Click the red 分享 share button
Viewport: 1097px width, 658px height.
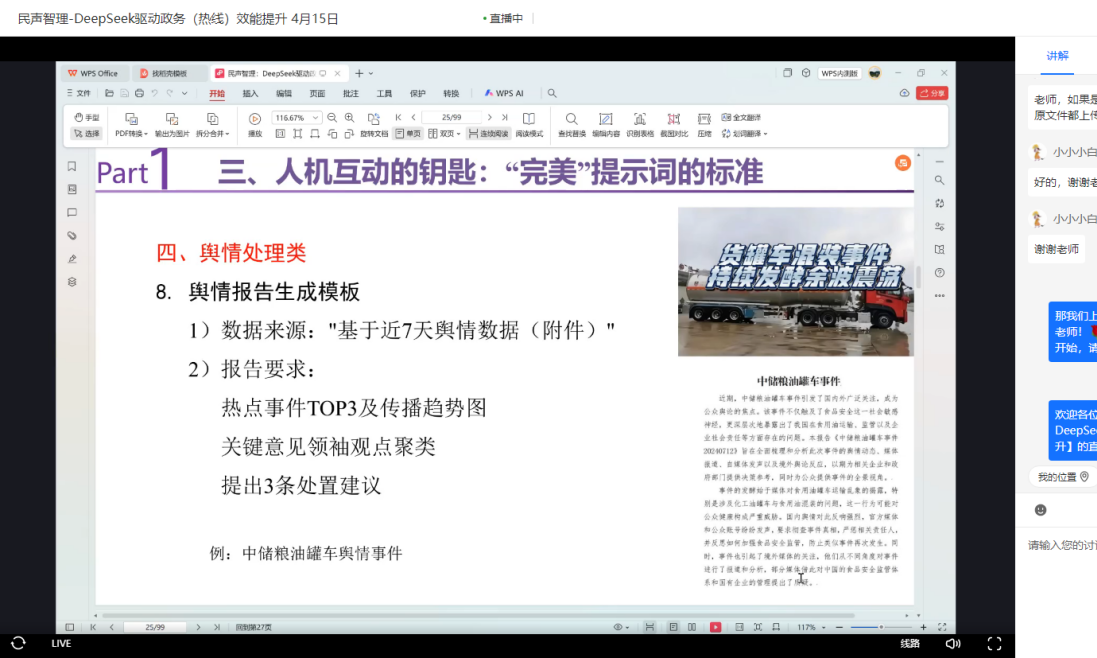[931, 93]
